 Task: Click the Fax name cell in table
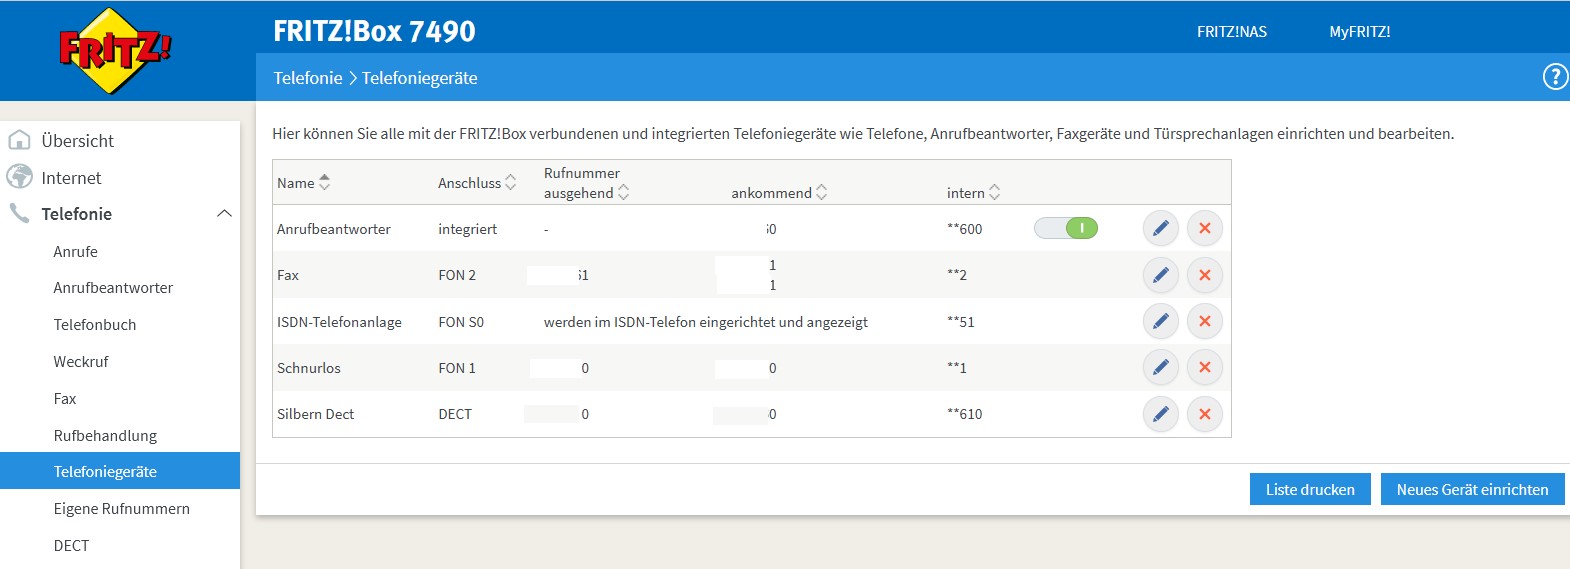coord(288,275)
